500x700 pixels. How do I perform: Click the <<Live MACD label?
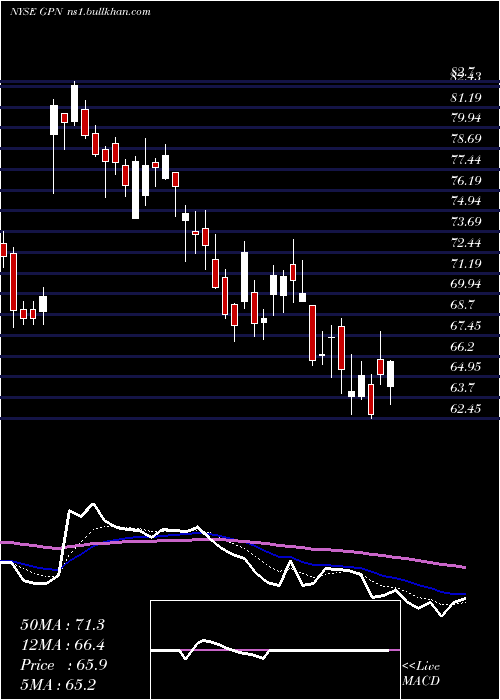coord(421,674)
